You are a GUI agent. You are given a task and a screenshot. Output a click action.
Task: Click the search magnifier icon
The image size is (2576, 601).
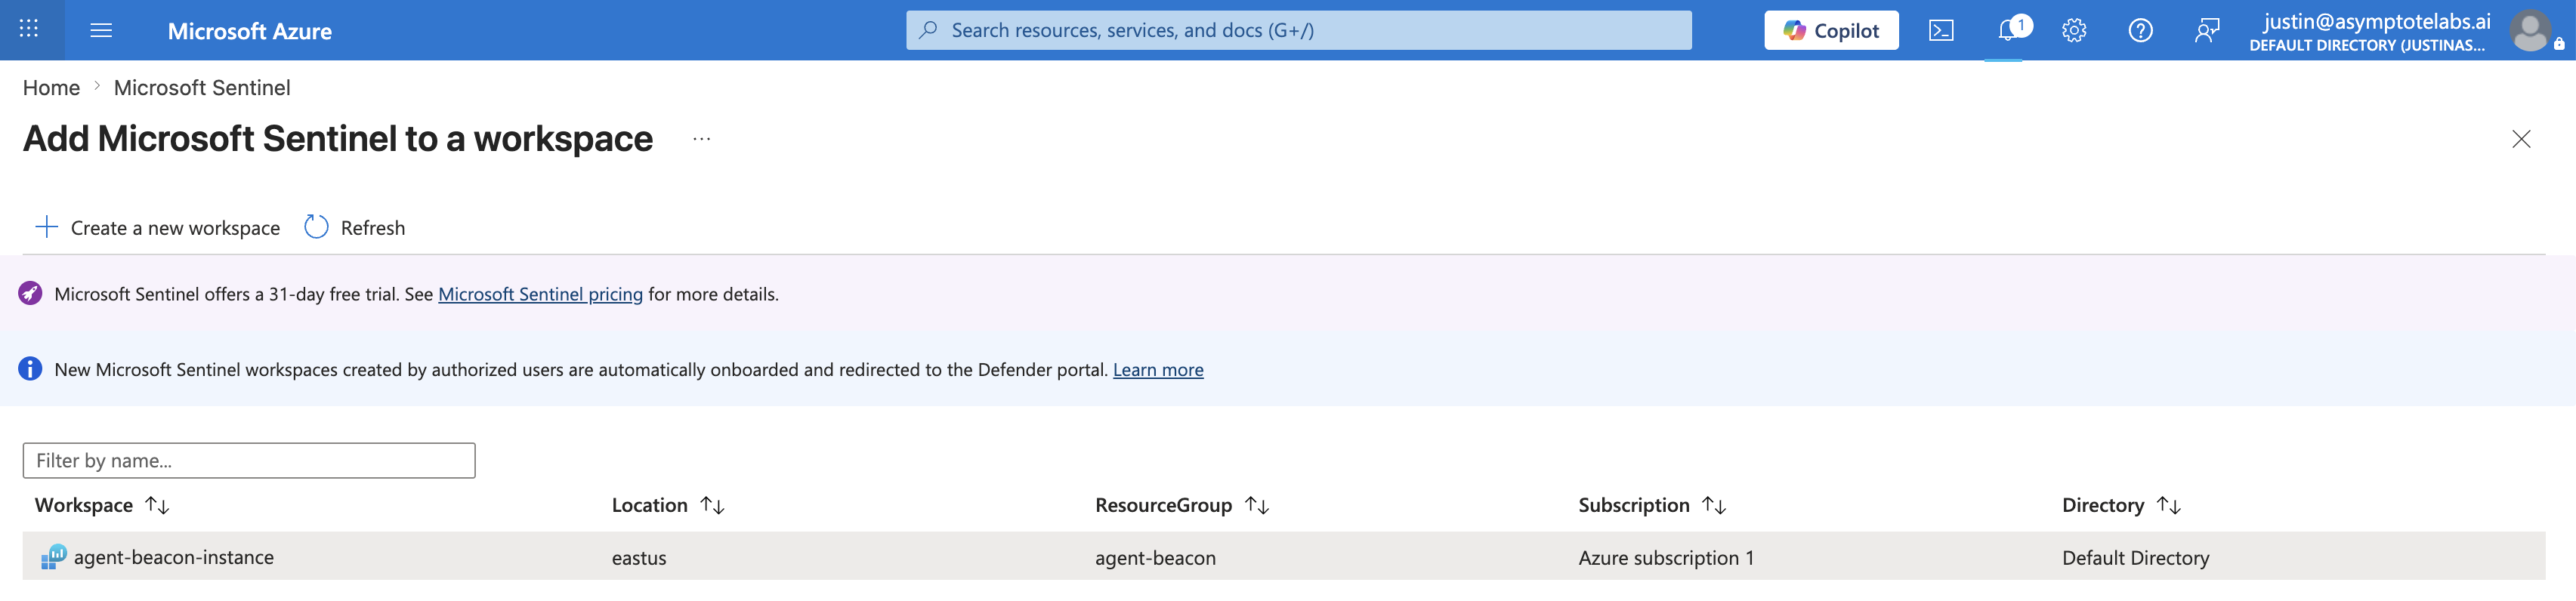(x=928, y=30)
